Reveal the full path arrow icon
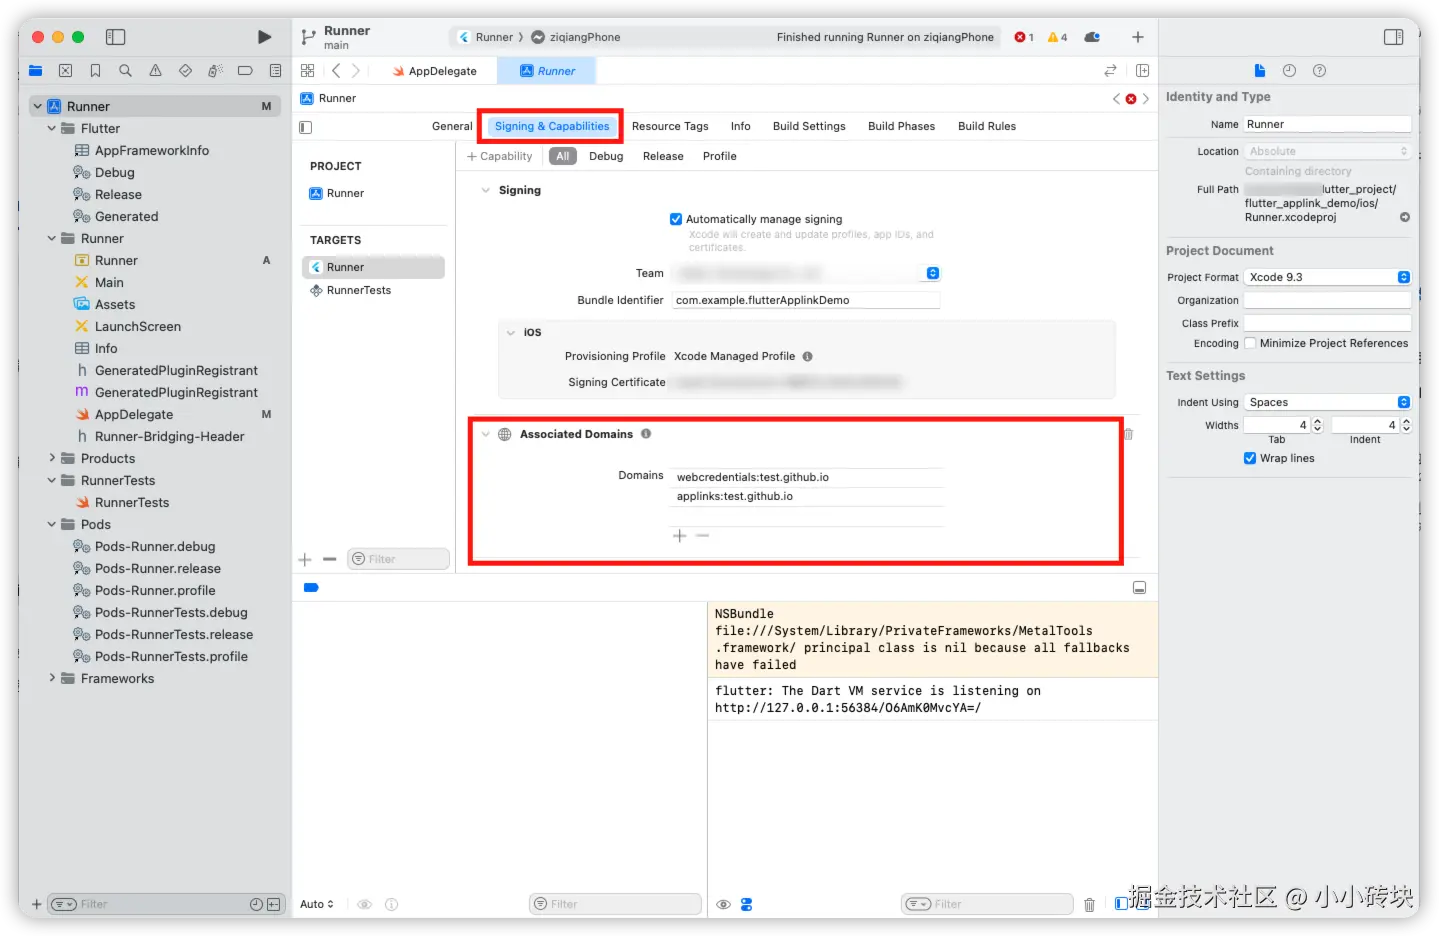 (x=1404, y=217)
